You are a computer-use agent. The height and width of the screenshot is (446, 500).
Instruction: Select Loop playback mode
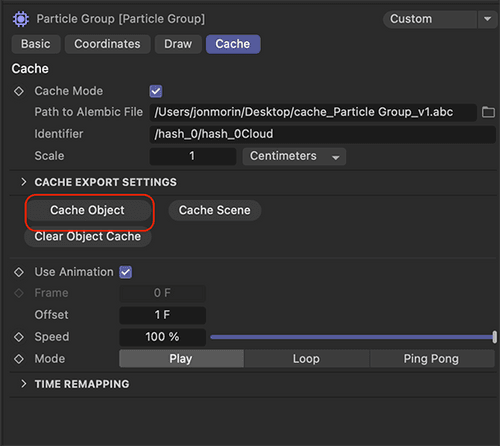point(306,359)
